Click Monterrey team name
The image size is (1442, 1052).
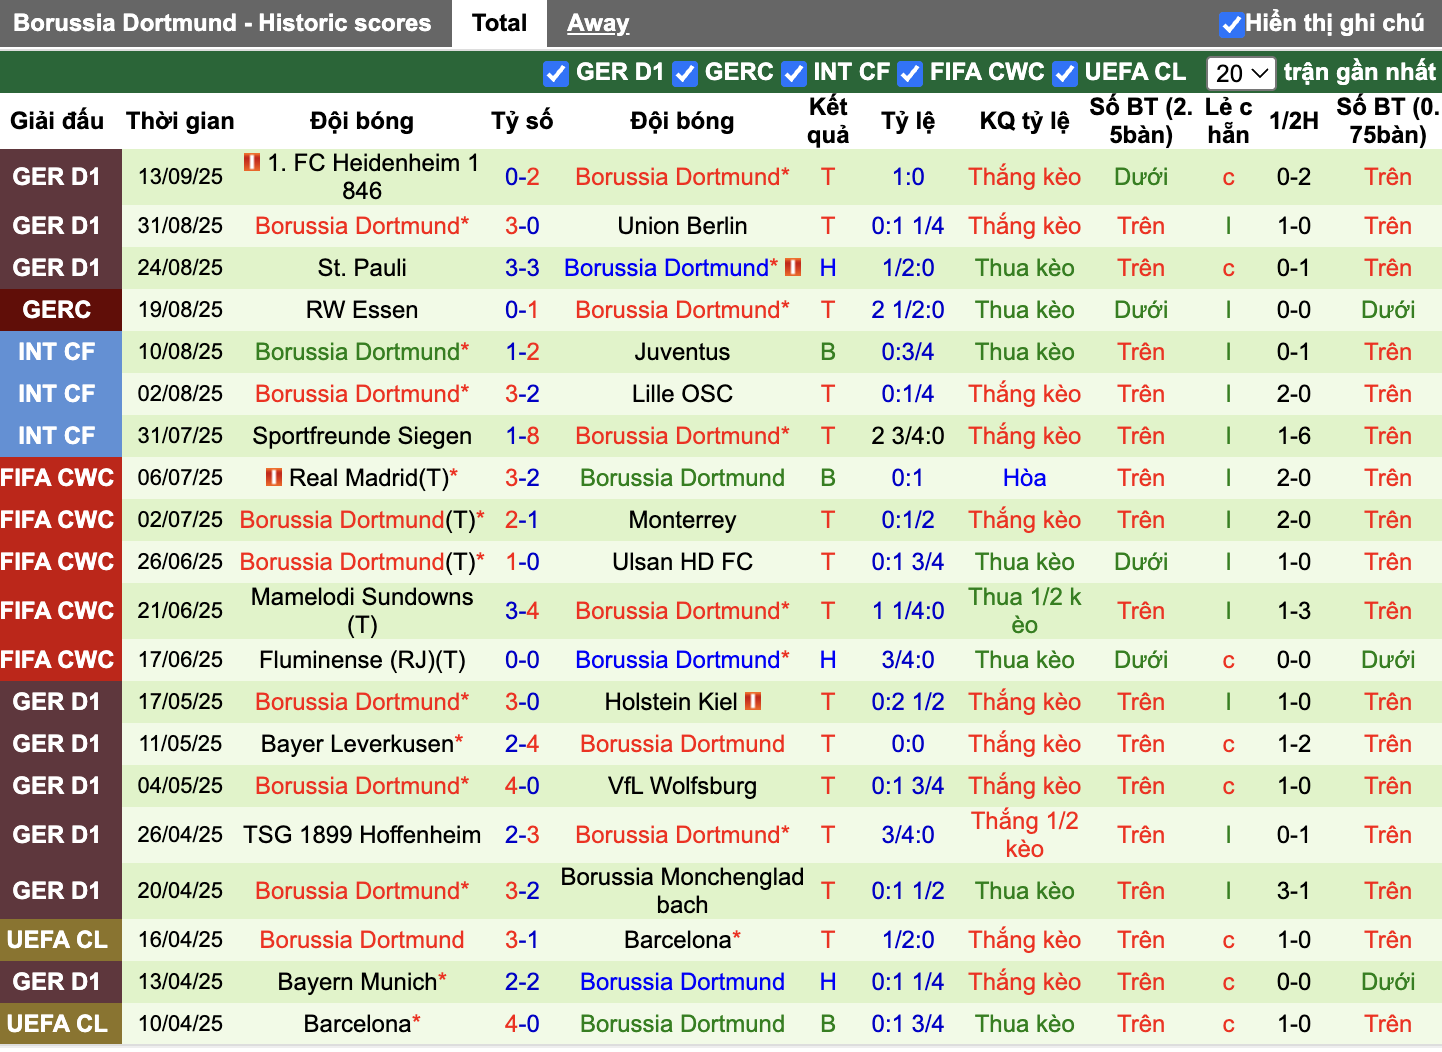(682, 520)
